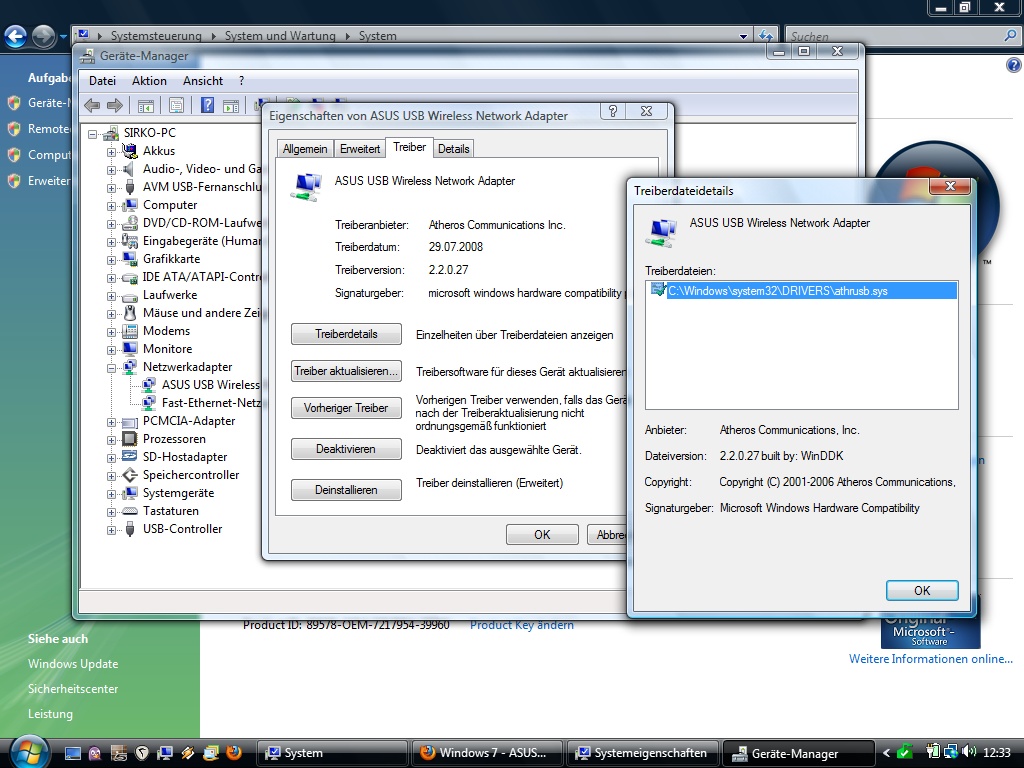Launch Firefox from the quick launch bar
1024x768 pixels.
pyautogui.click(x=233, y=753)
